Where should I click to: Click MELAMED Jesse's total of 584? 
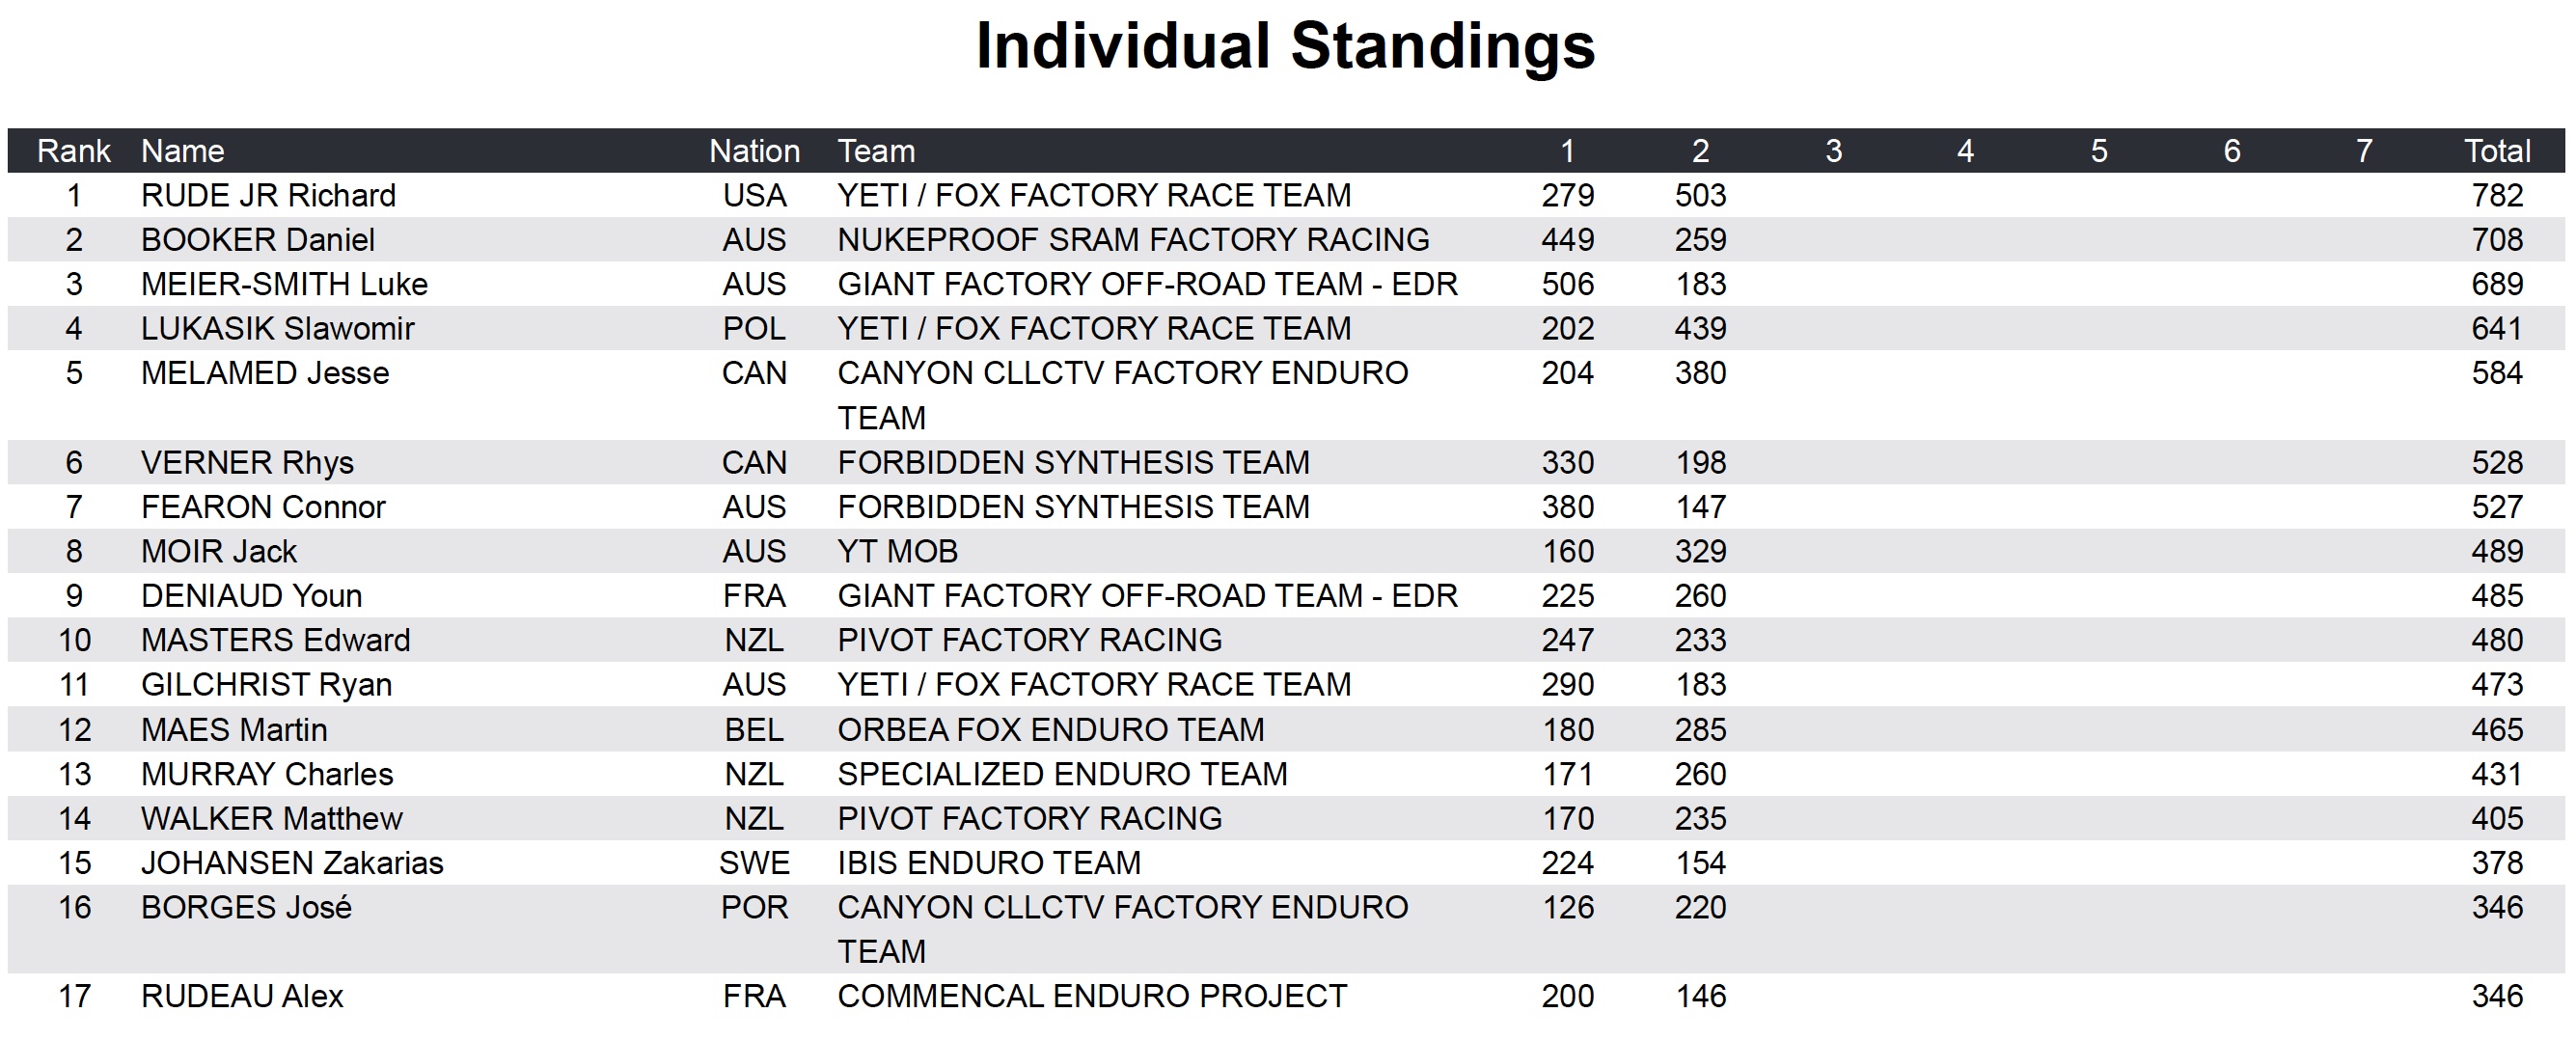click(x=2496, y=373)
